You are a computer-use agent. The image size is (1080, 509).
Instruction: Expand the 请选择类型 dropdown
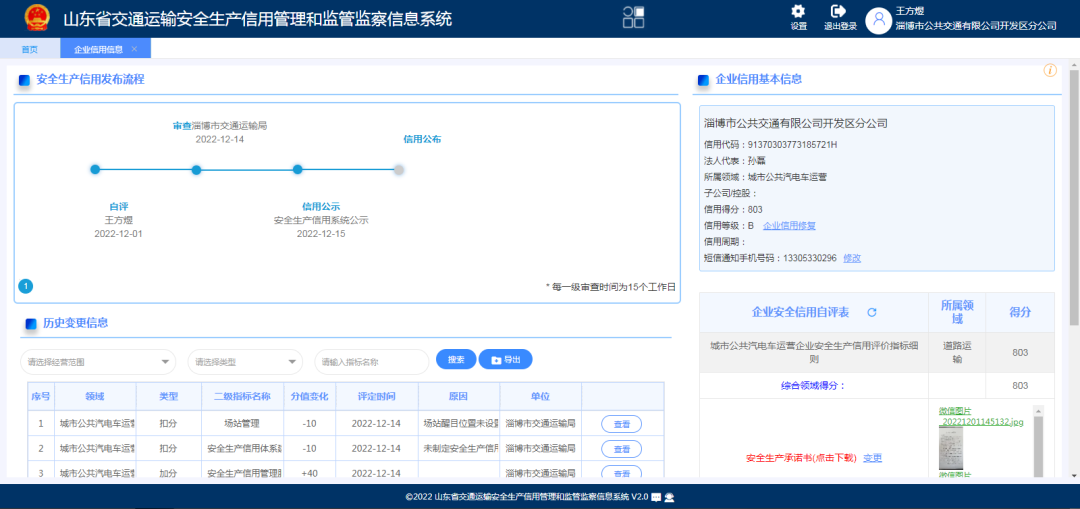click(292, 362)
